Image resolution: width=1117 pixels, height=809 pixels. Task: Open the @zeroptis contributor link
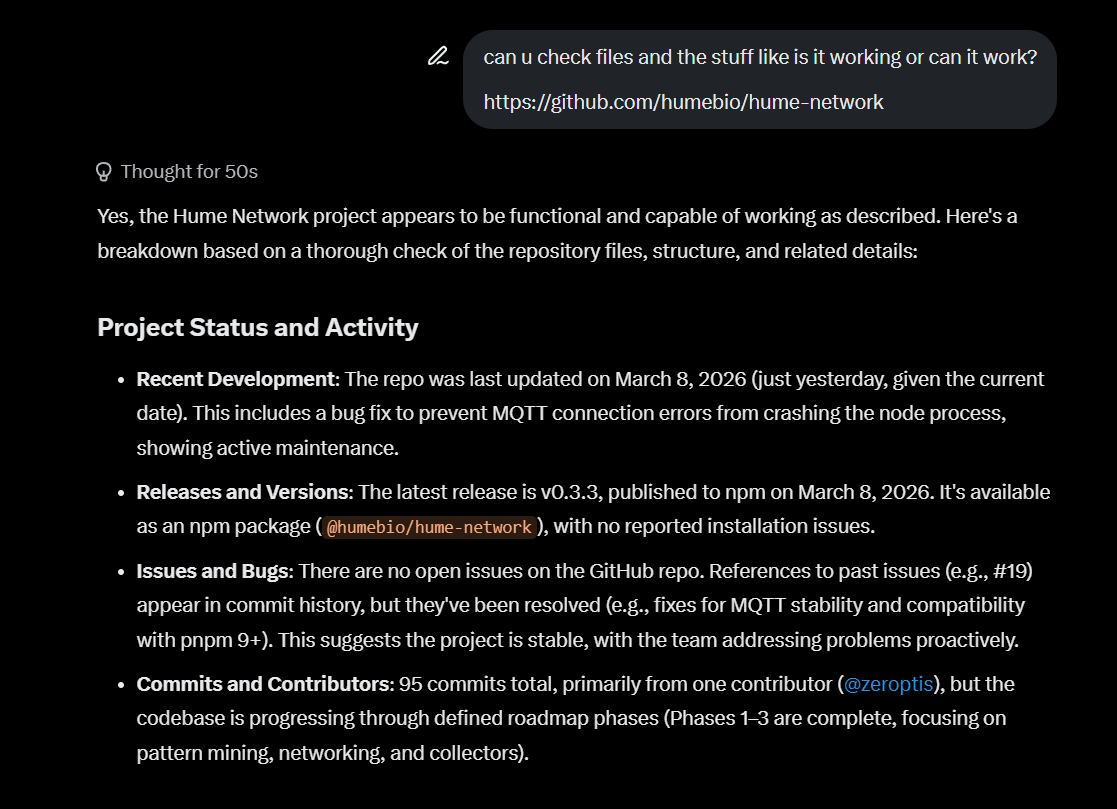[888, 684]
